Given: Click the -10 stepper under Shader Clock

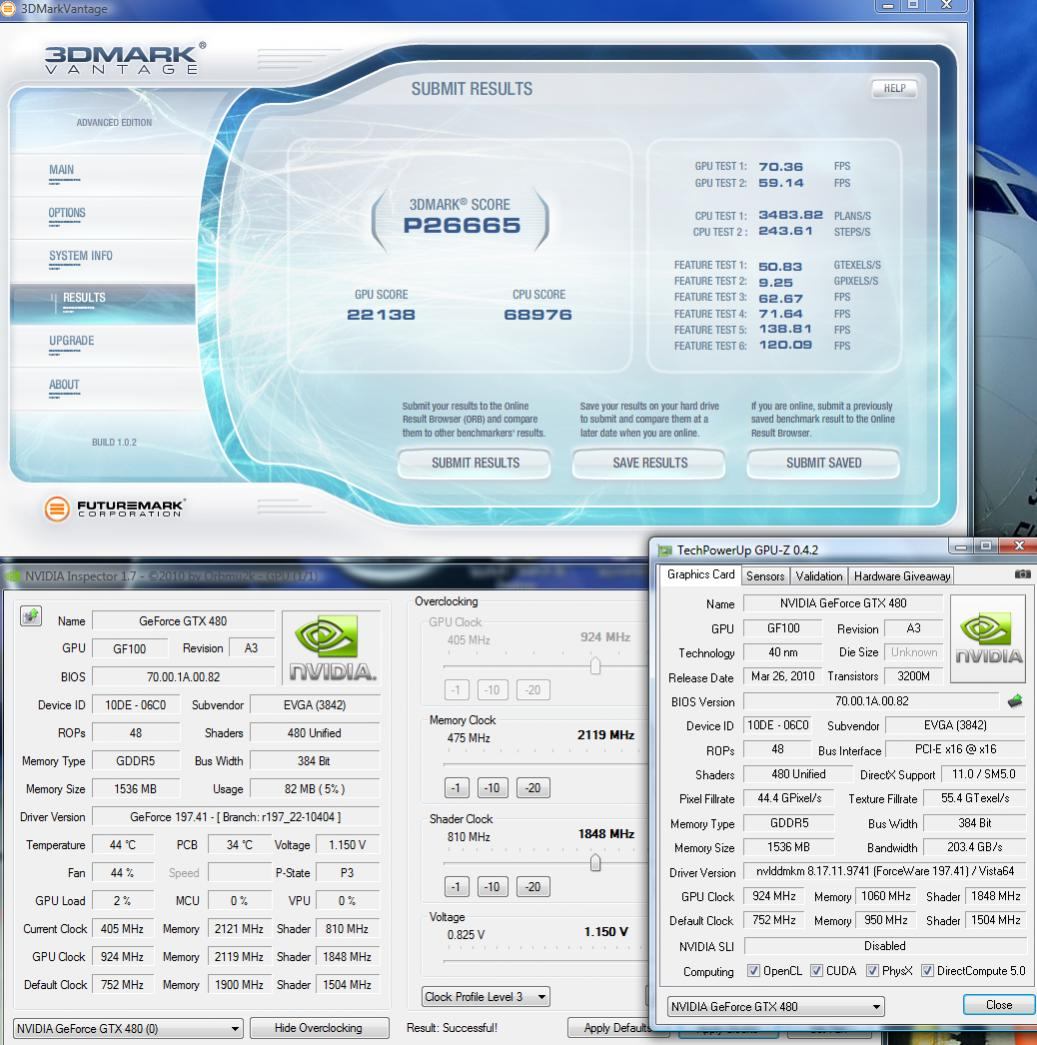Looking at the screenshot, I should (492, 886).
